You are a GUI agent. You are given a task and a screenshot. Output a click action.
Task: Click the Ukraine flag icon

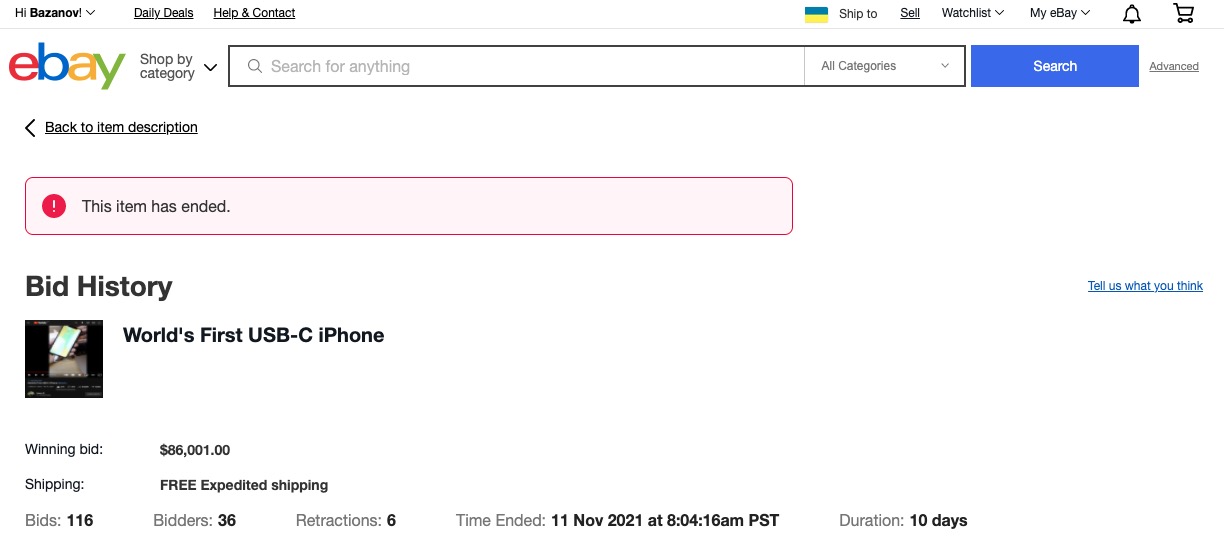coord(816,14)
